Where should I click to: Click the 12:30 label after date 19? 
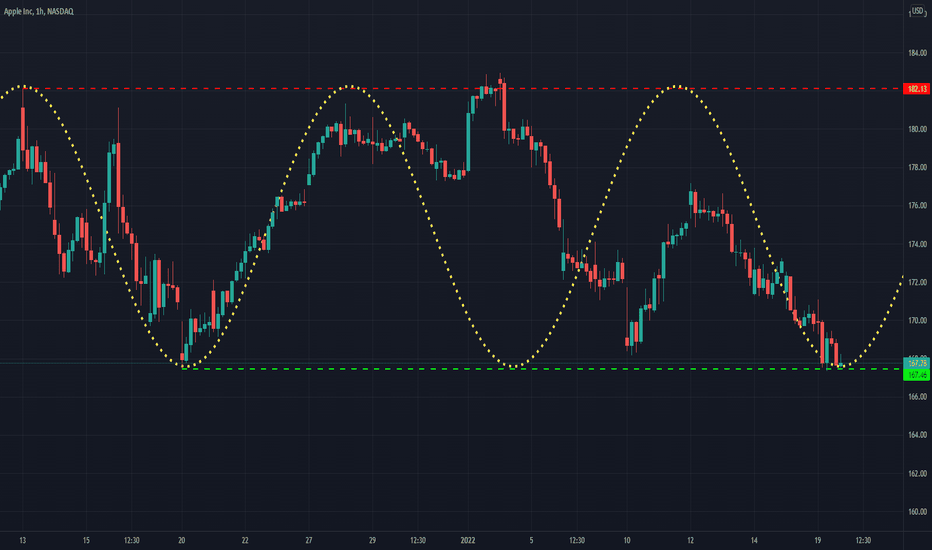tap(863, 540)
